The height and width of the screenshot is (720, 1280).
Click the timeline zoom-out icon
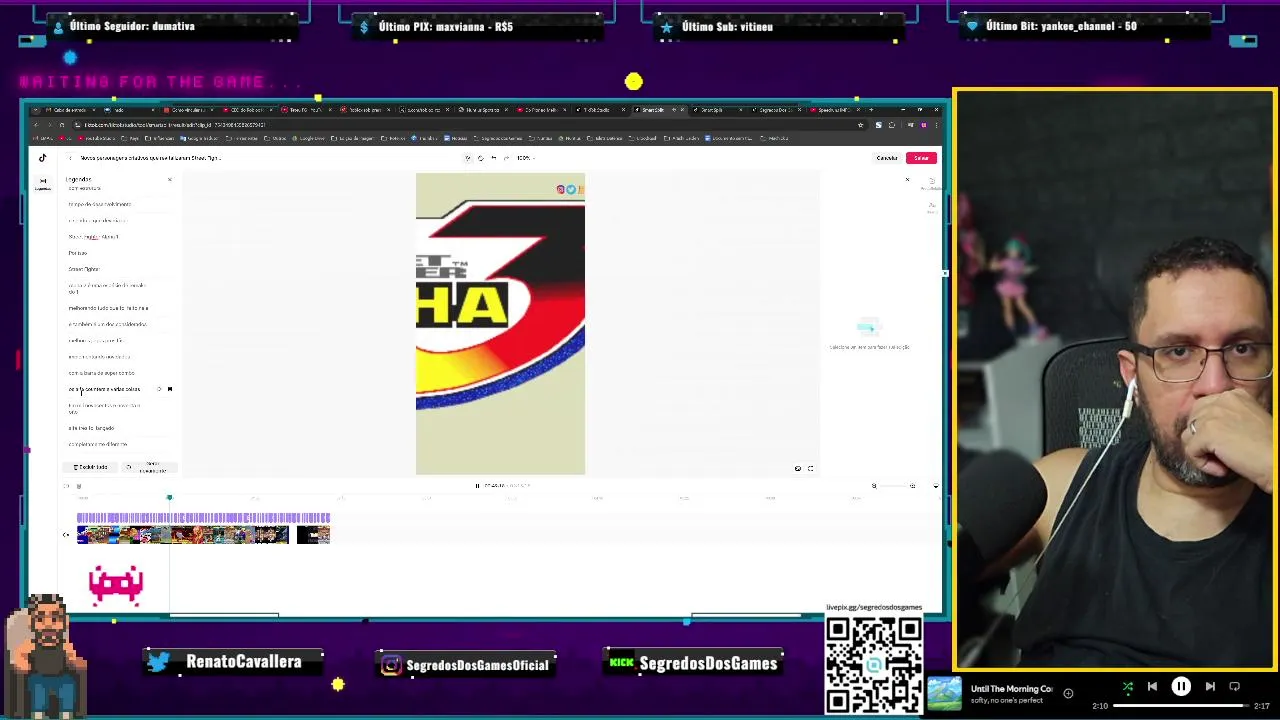click(874, 486)
